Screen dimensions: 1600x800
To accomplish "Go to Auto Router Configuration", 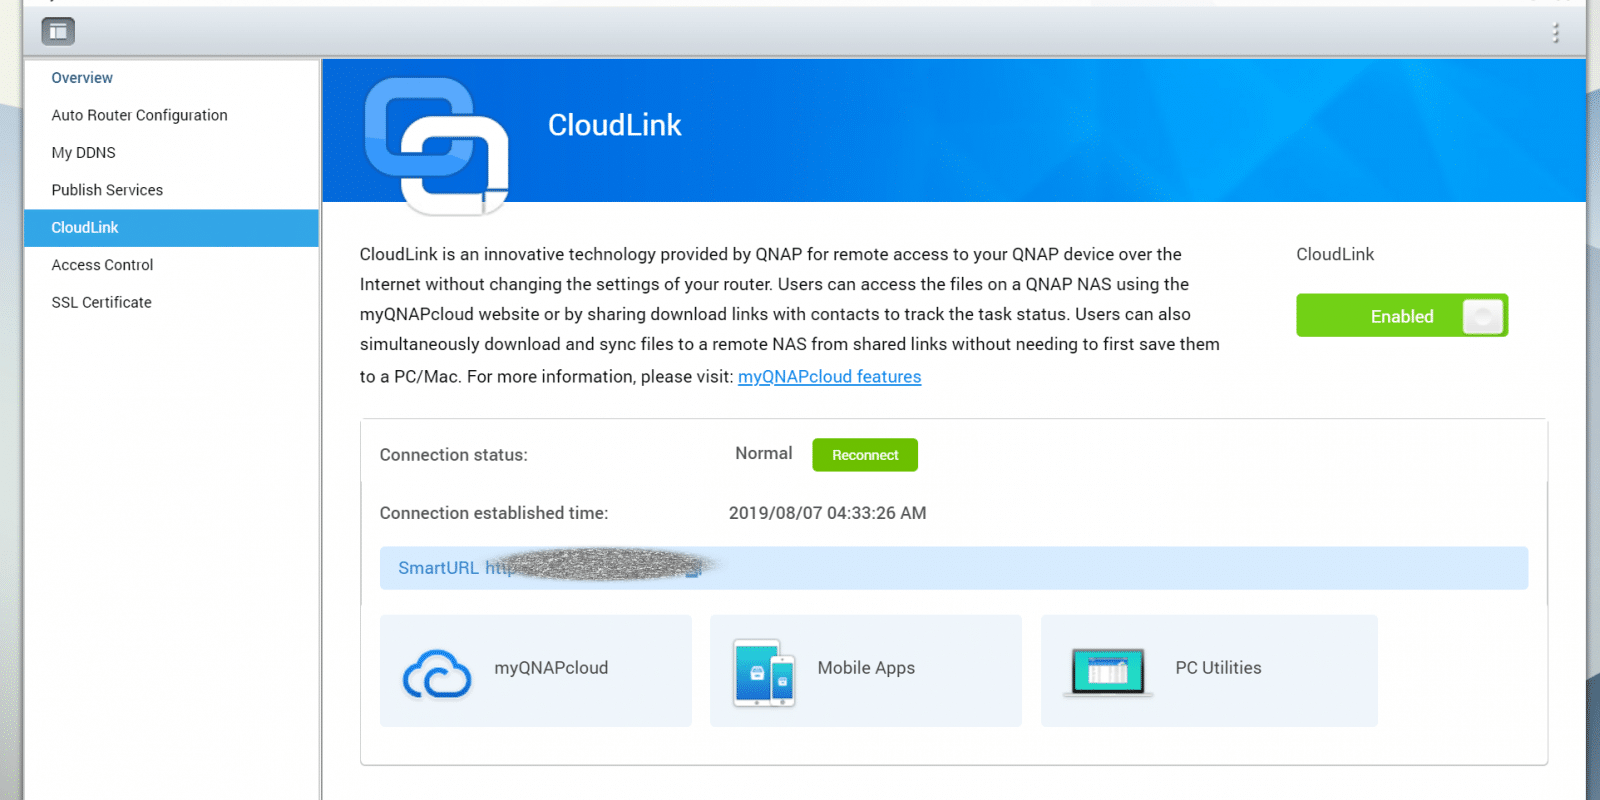I will 140,115.
